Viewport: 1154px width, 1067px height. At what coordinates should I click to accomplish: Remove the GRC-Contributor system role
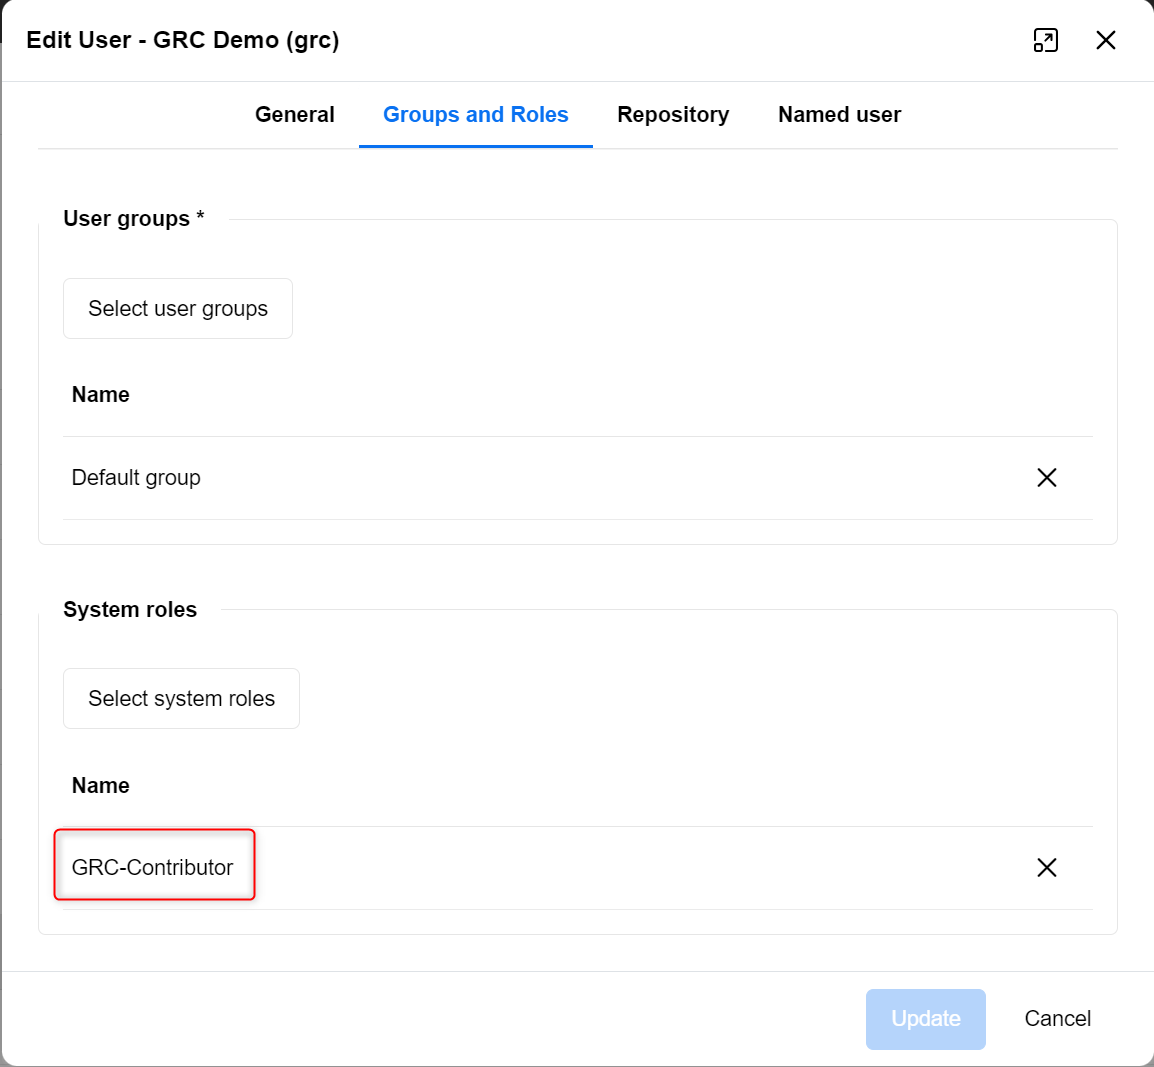(1046, 868)
